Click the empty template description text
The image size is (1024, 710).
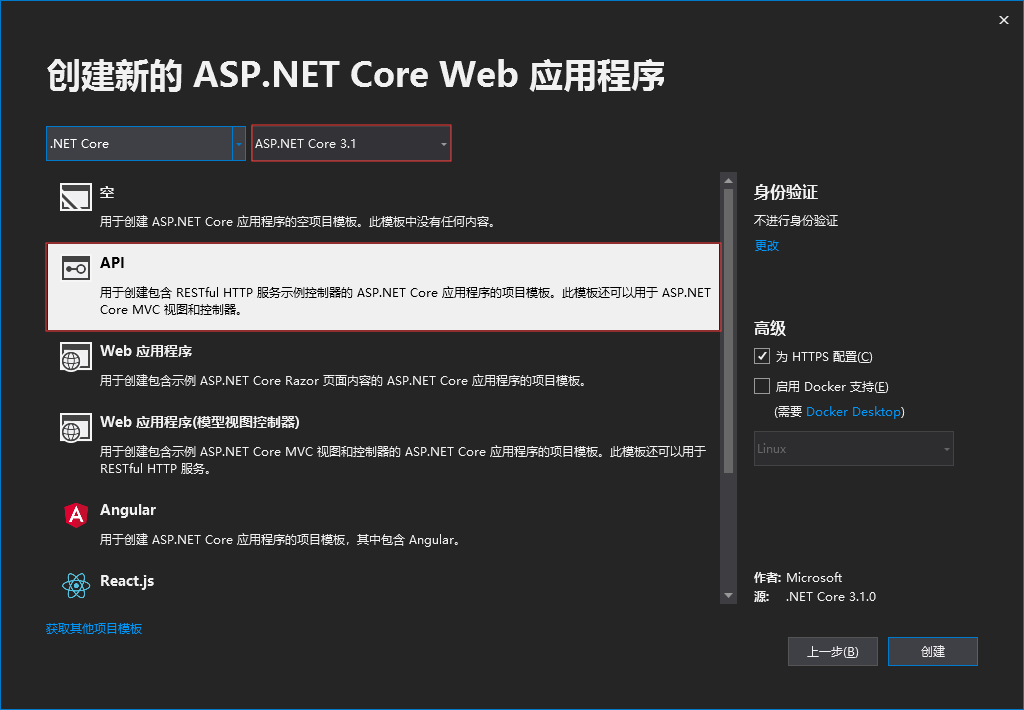pyautogui.click(x=298, y=221)
